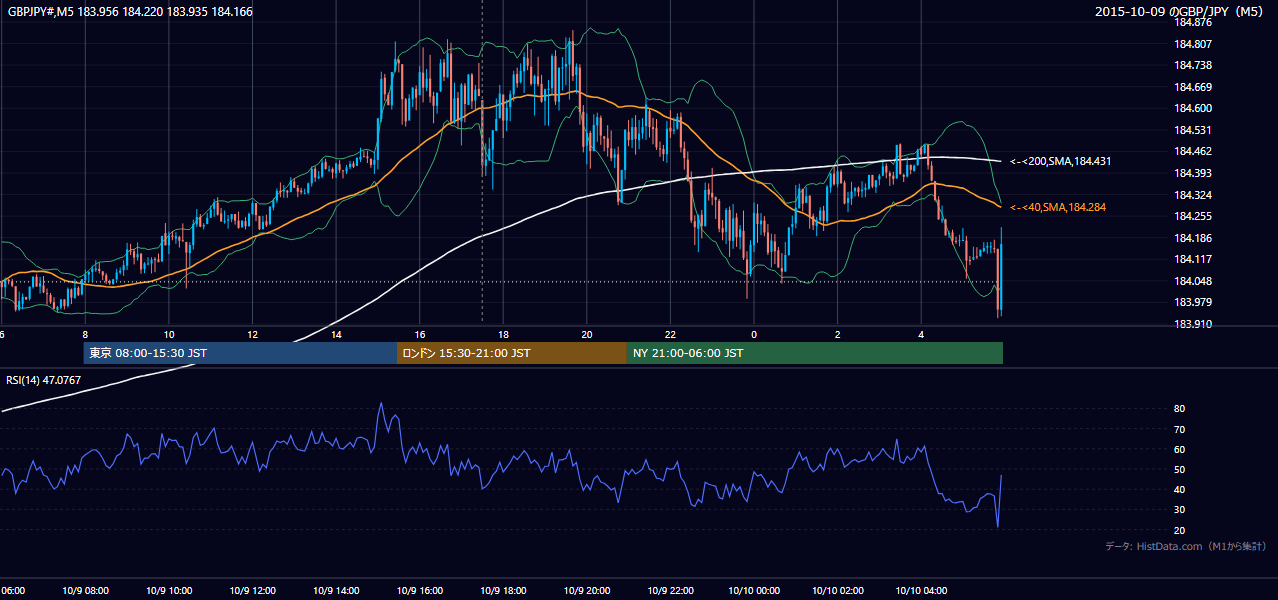1278x600 pixels.
Task: Click hour label 4 under the price chart
Action: point(921,335)
